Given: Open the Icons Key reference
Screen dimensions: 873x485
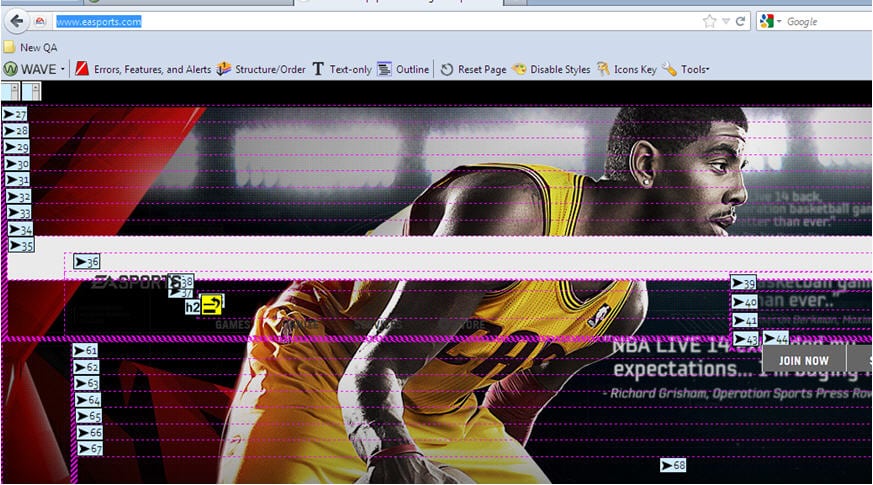Looking at the screenshot, I should pos(627,69).
